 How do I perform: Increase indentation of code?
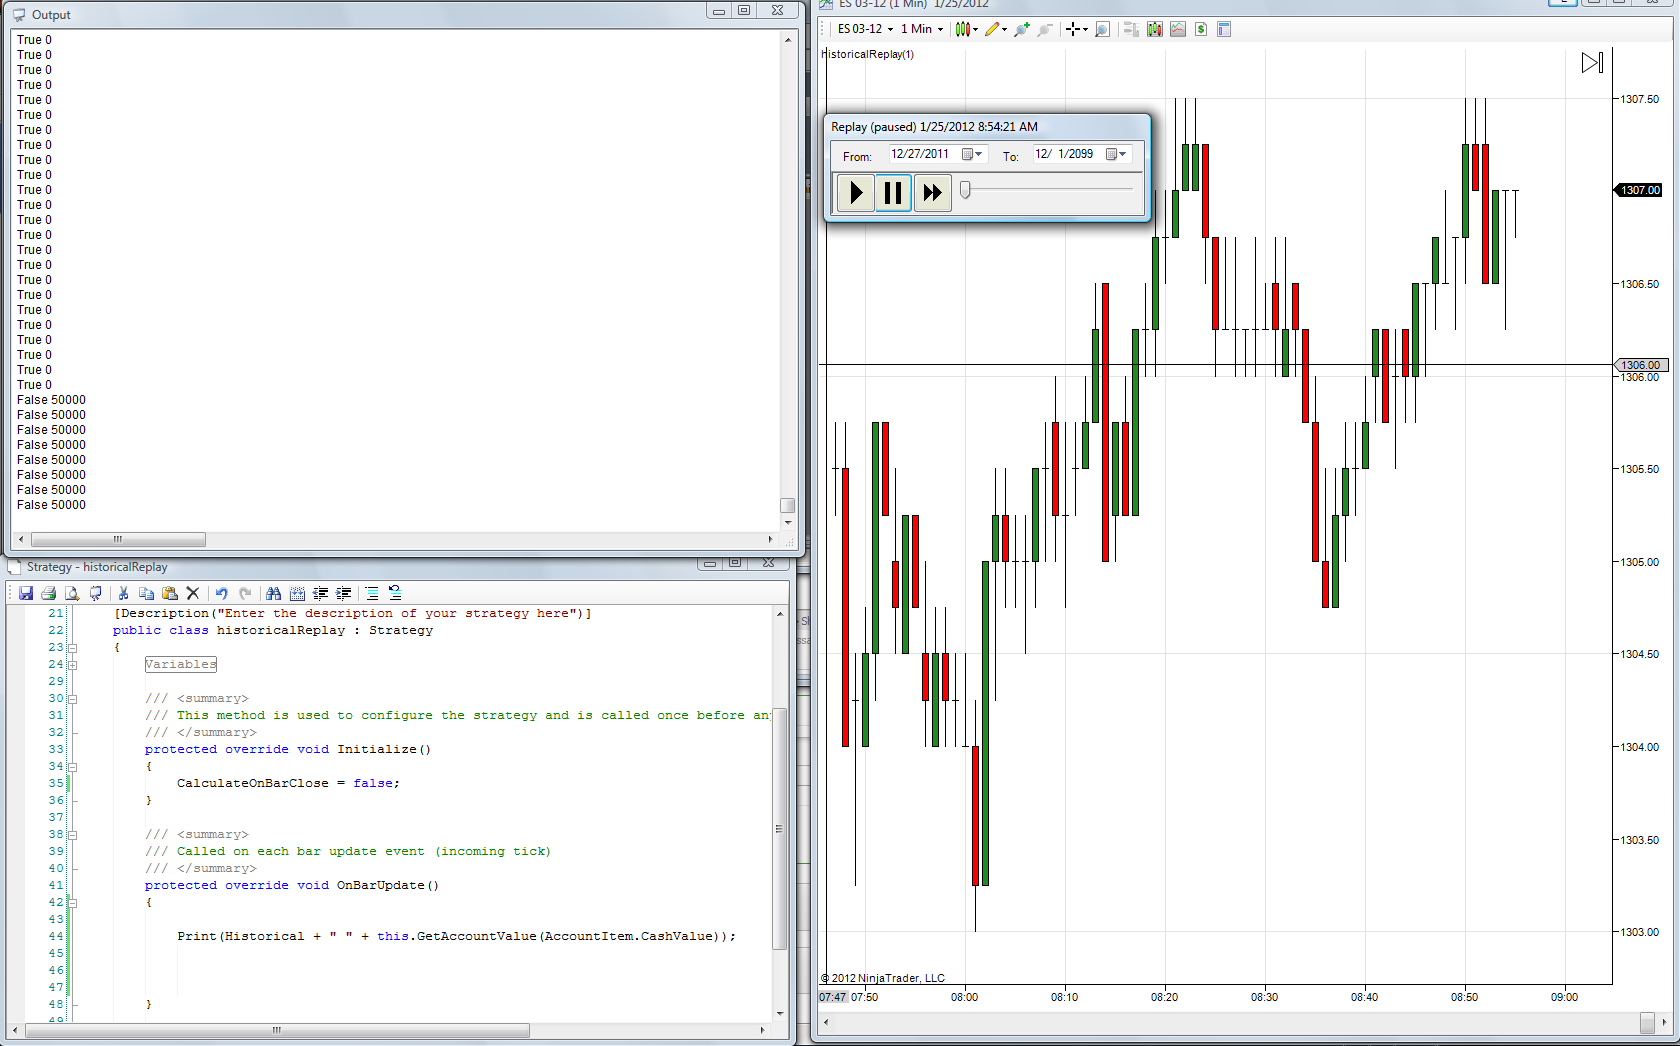pos(343,593)
